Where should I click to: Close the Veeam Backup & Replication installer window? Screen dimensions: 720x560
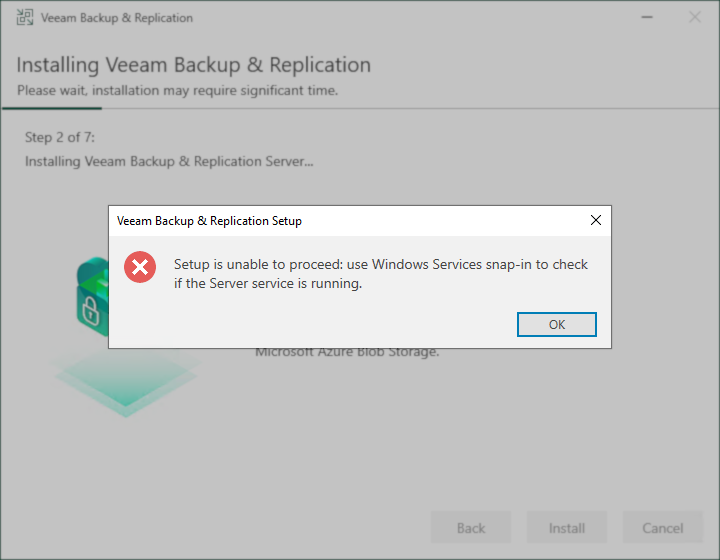[x=695, y=17]
